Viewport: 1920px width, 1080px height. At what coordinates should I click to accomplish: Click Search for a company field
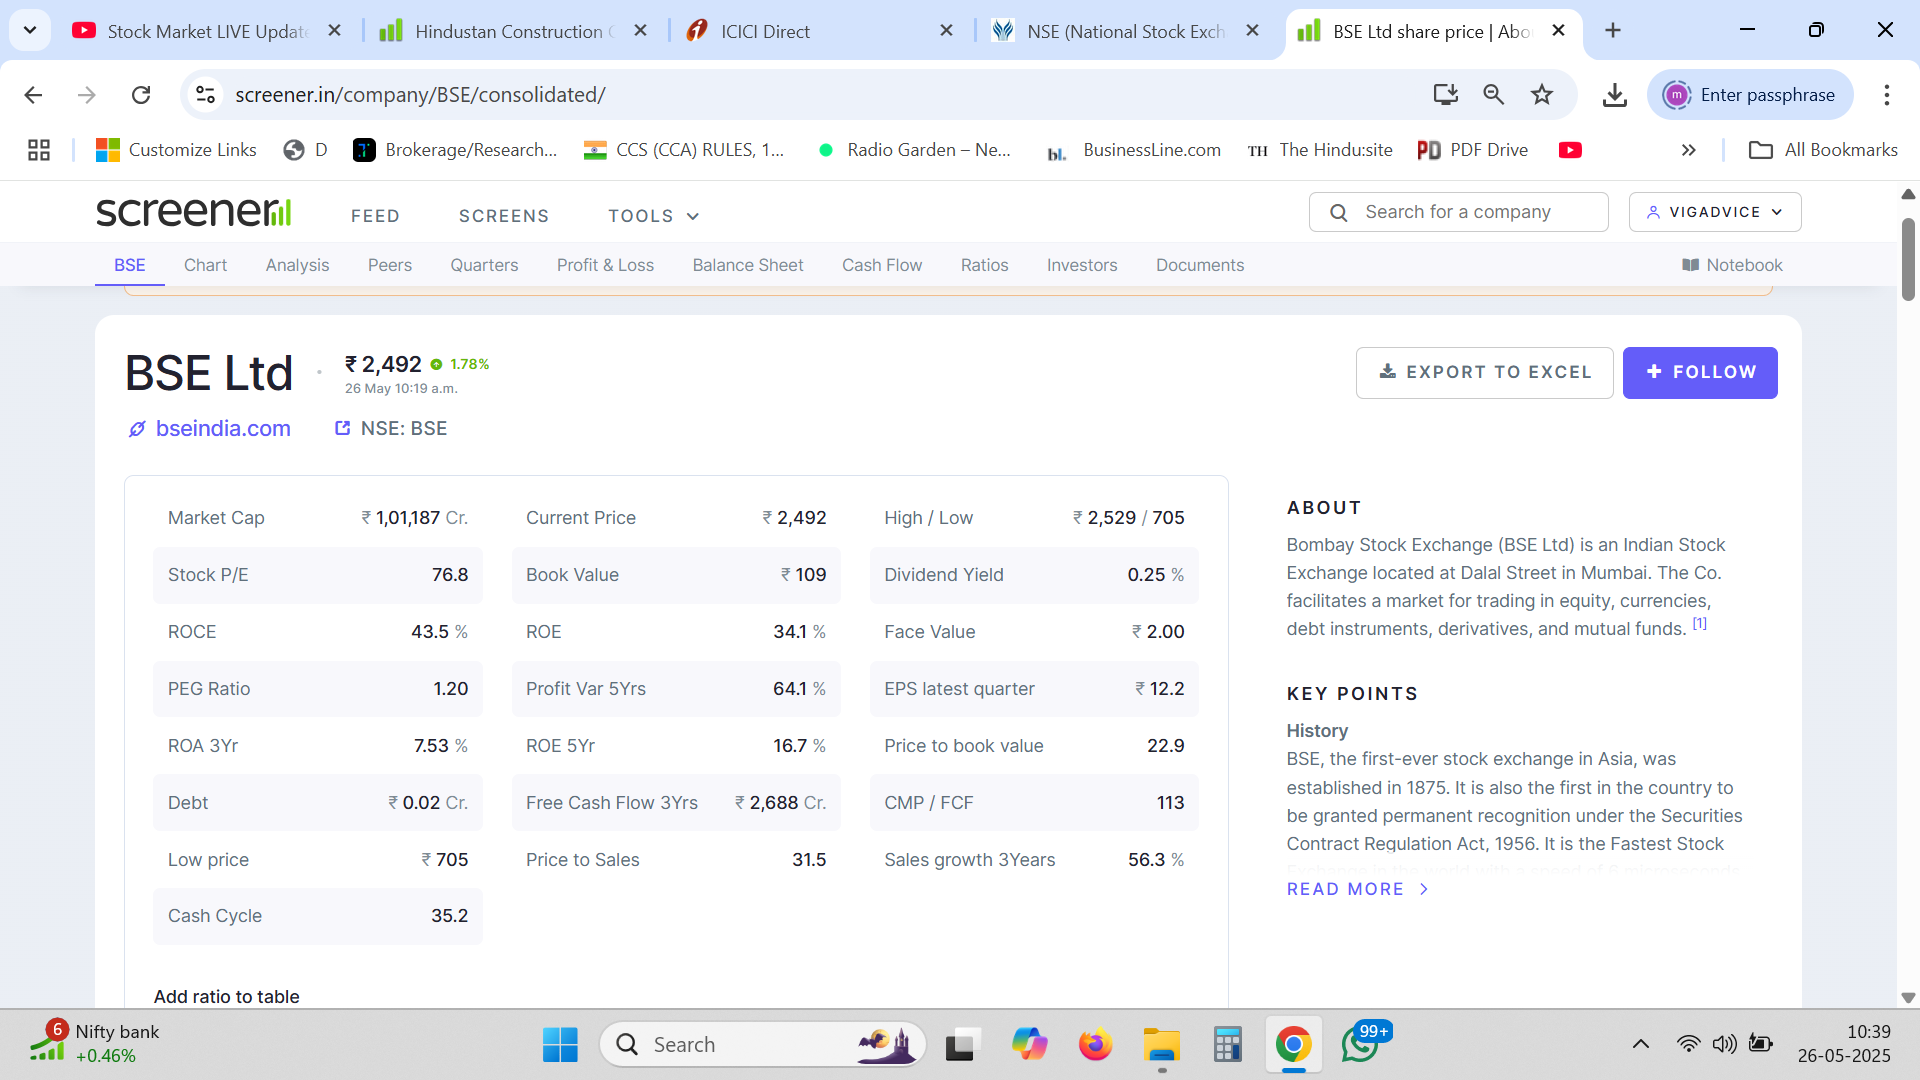pos(1458,212)
